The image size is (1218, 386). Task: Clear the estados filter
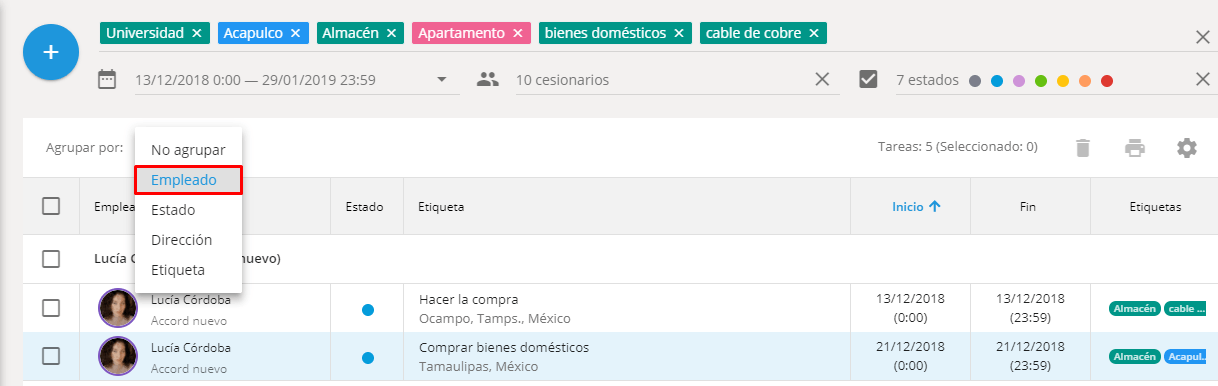[x=1203, y=80]
